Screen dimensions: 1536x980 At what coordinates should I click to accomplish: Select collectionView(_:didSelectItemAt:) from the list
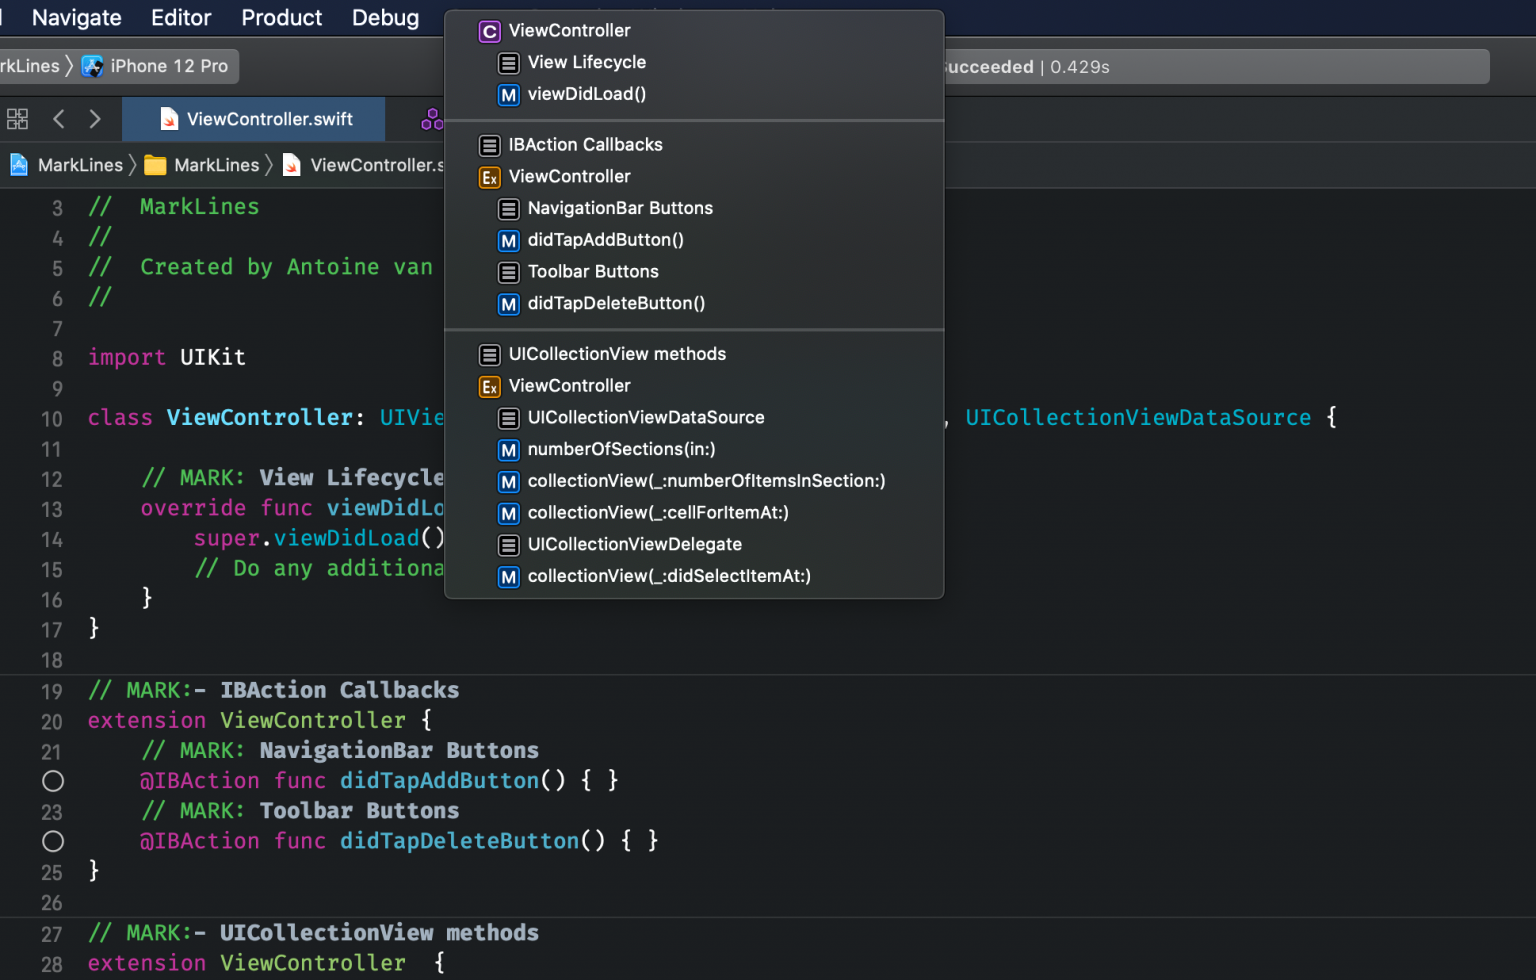(x=668, y=576)
